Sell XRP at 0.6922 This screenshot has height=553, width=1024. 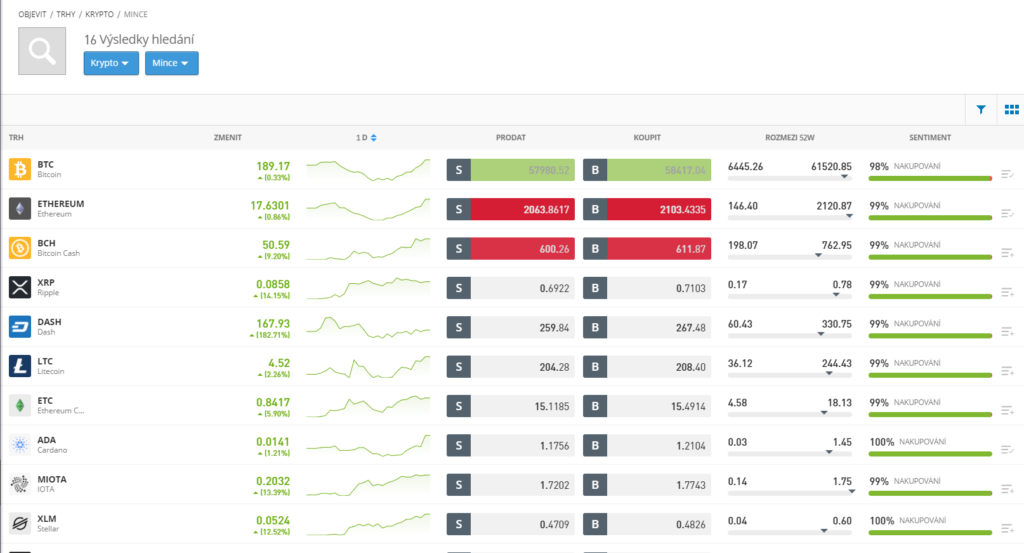511,288
